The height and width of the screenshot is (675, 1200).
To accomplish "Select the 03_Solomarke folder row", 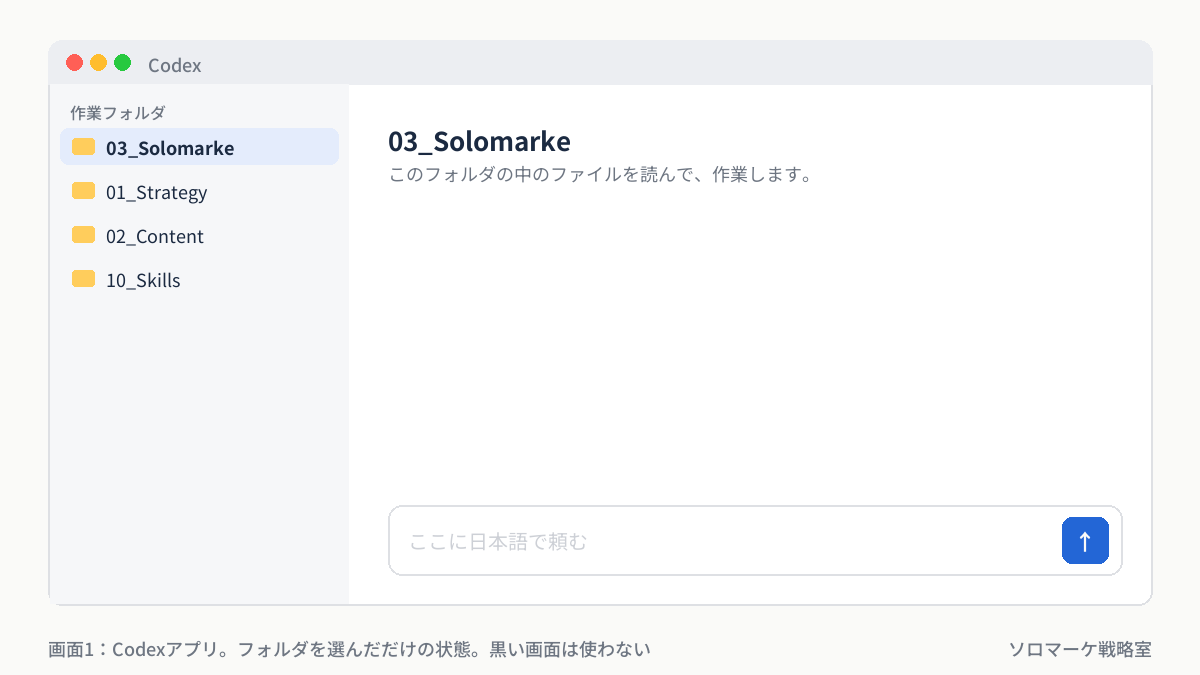I will [199, 147].
